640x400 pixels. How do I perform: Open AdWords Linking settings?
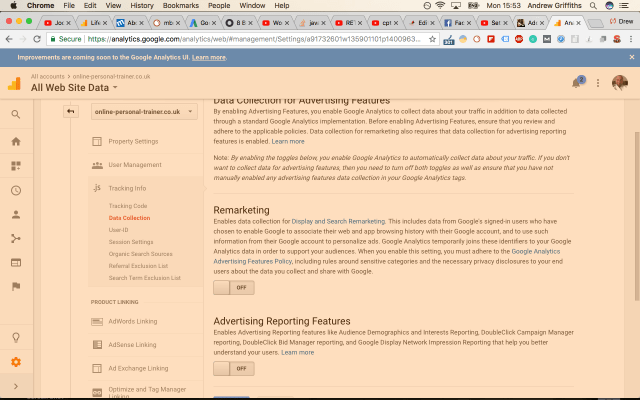click(x=134, y=321)
